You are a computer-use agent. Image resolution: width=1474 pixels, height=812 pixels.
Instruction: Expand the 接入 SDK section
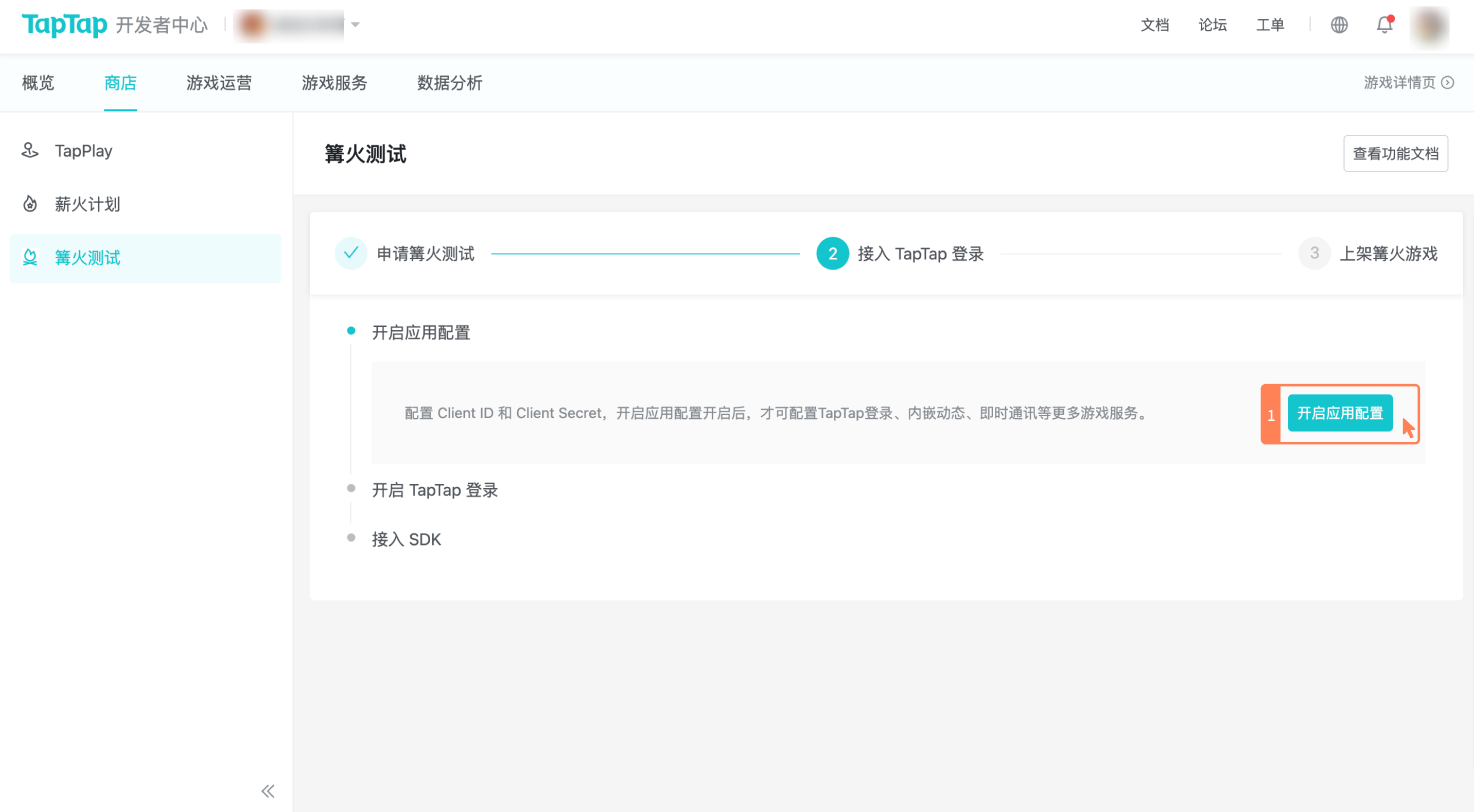[x=406, y=539]
